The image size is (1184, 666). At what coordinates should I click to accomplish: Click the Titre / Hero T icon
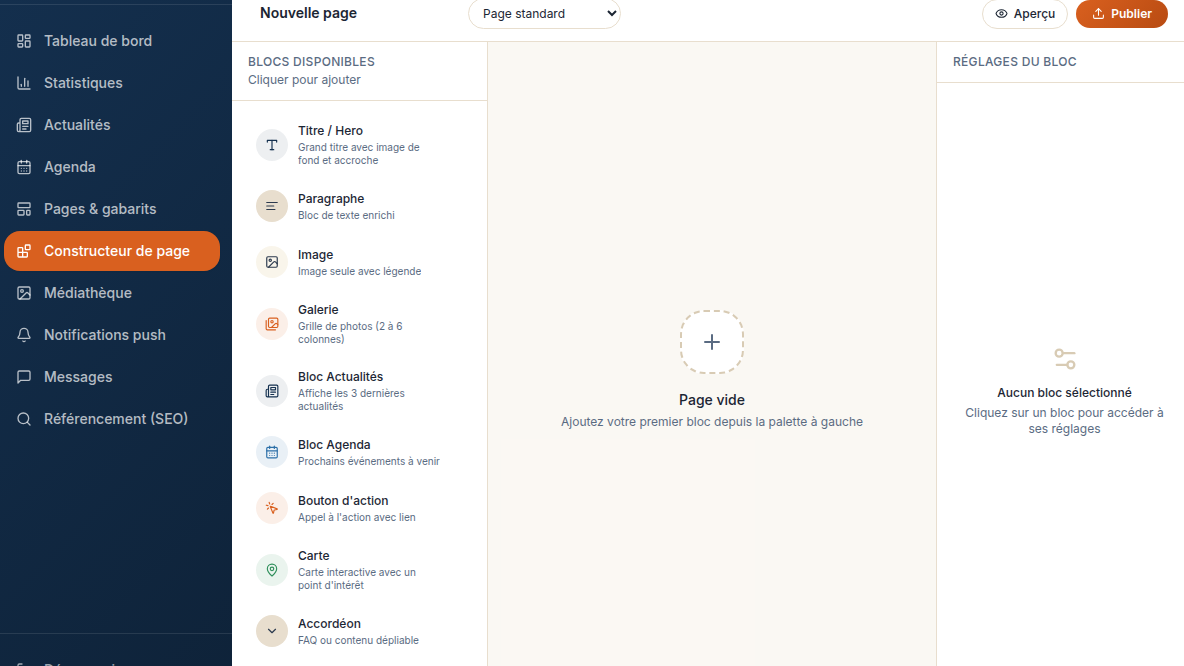[272, 145]
